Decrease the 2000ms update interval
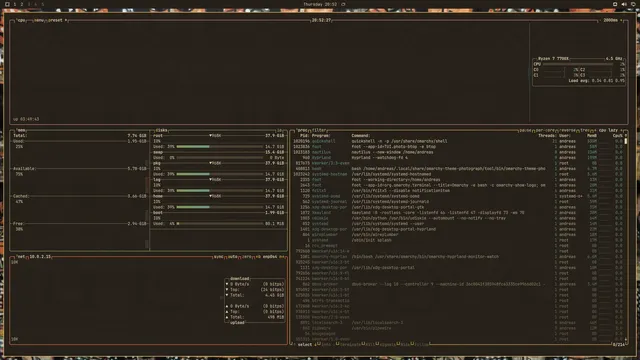 (601, 20)
